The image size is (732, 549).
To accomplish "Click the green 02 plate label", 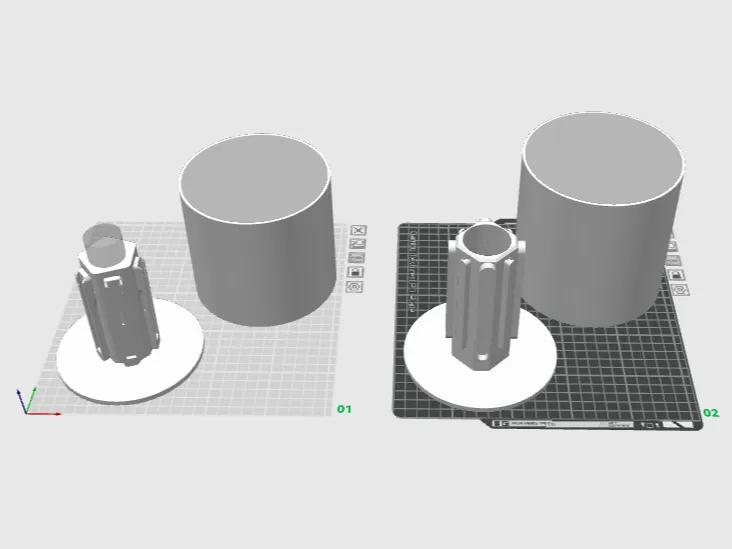I will [711, 413].
